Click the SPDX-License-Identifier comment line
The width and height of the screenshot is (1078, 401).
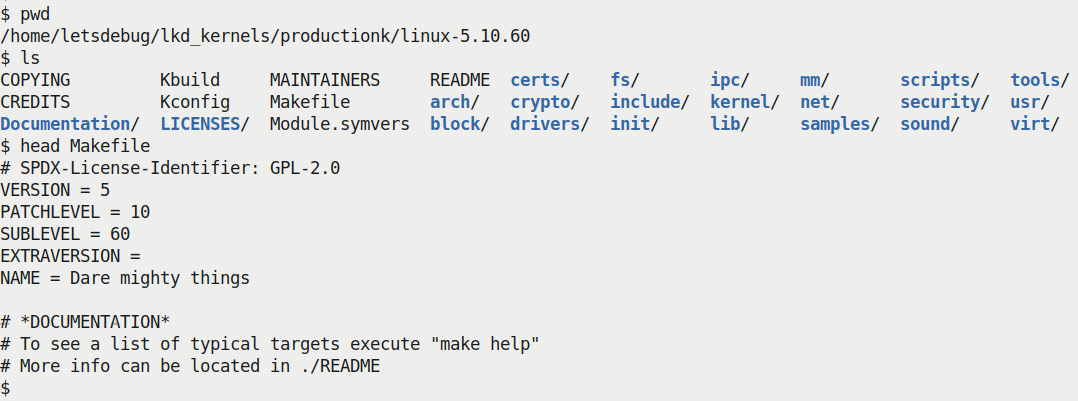(x=170, y=169)
